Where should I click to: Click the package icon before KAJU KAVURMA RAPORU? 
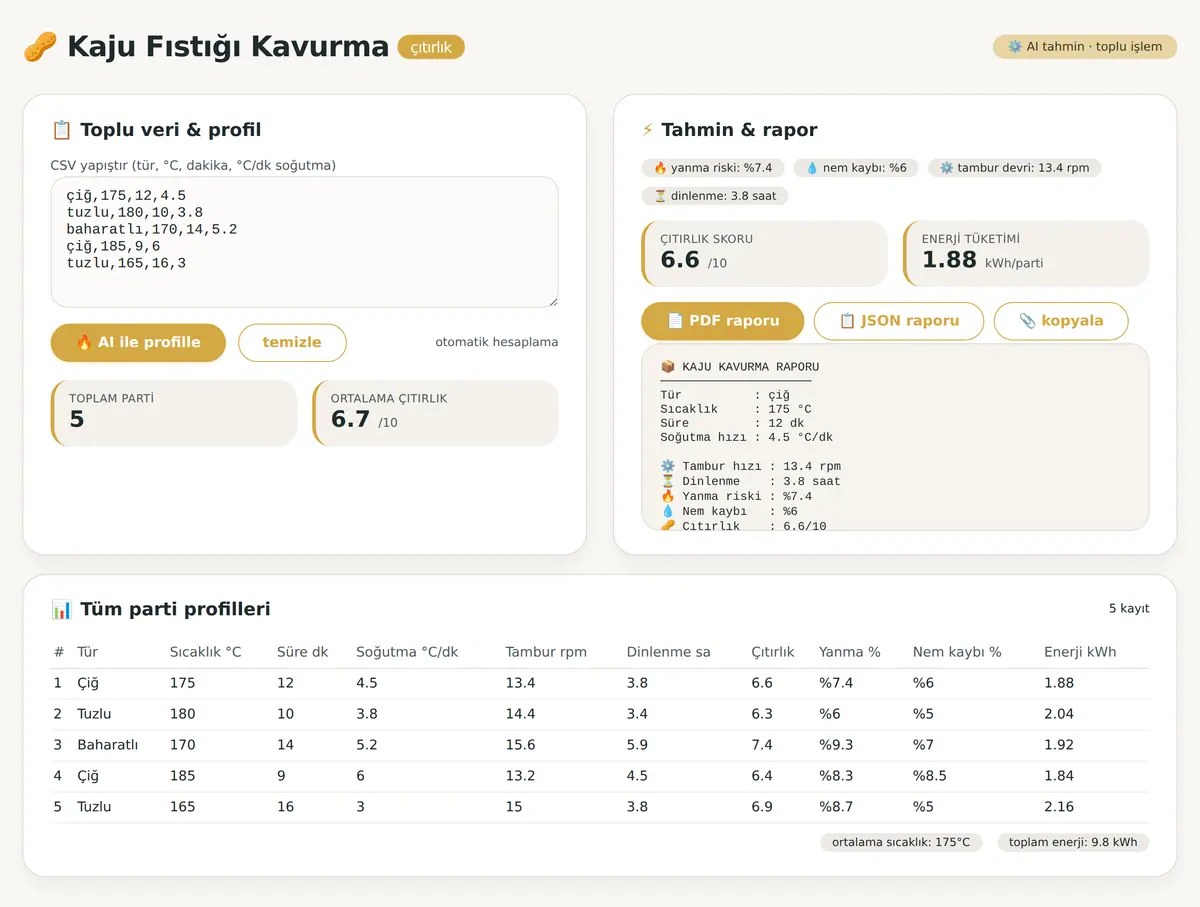tap(667, 367)
